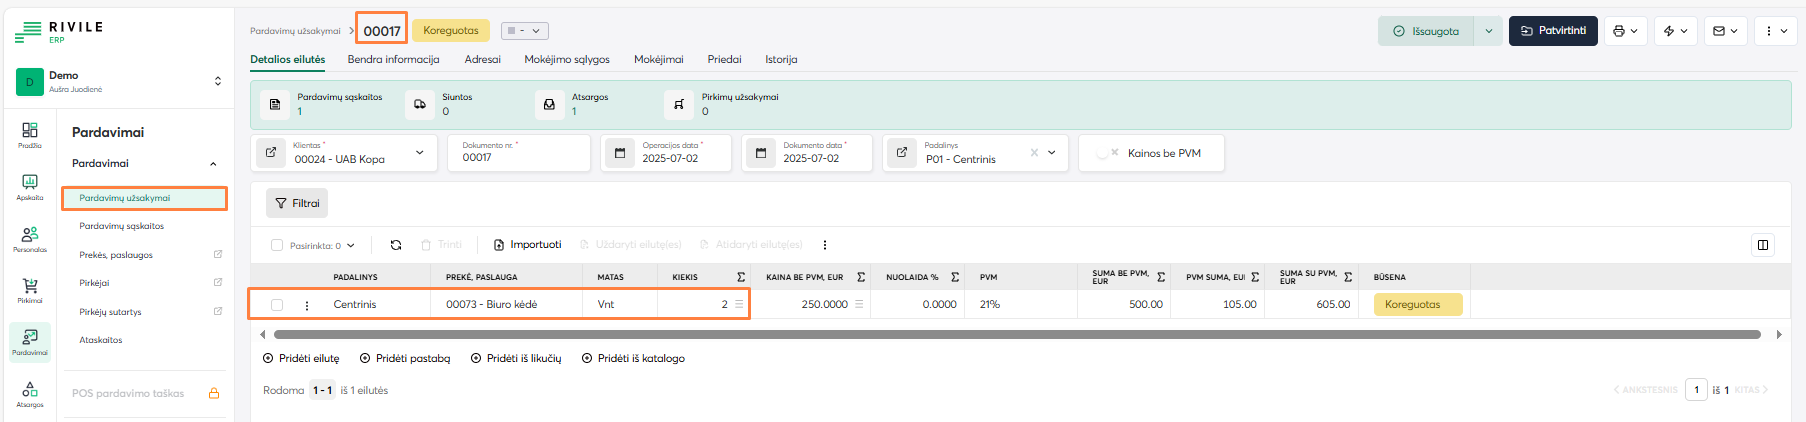This screenshot has height=422, width=1806.
Task: Click the three-dot menu on Centrinis row
Action: (x=307, y=305)
